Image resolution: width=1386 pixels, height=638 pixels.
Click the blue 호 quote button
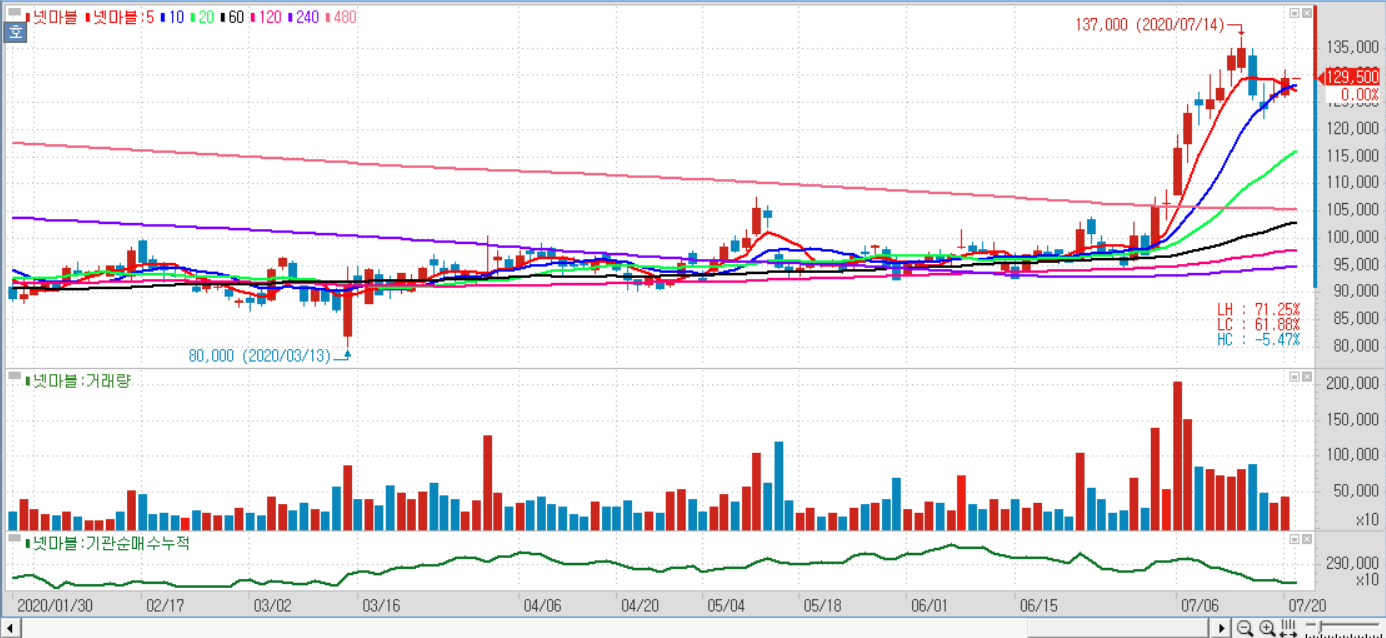point(15,31)
